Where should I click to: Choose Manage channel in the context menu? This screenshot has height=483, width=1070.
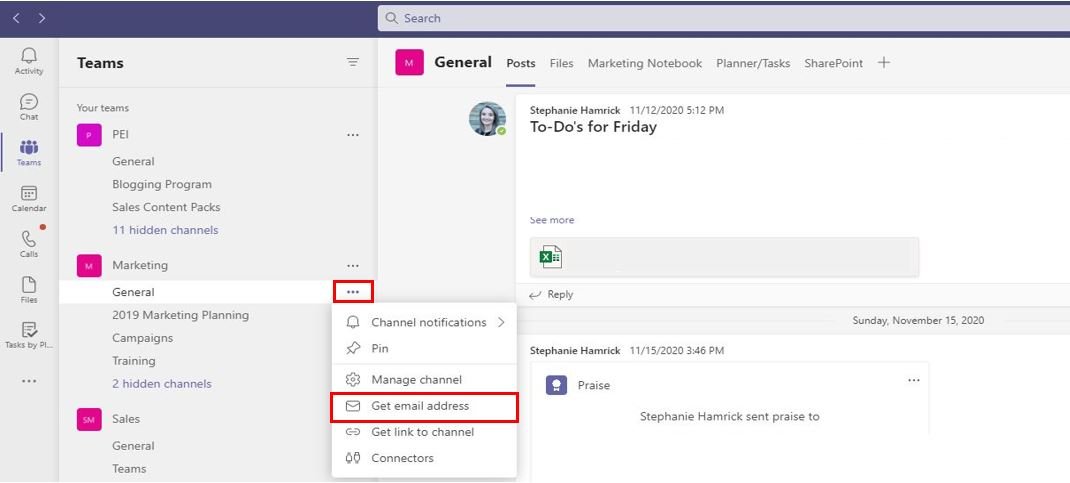pyautogui.click(x=424, y=379)
